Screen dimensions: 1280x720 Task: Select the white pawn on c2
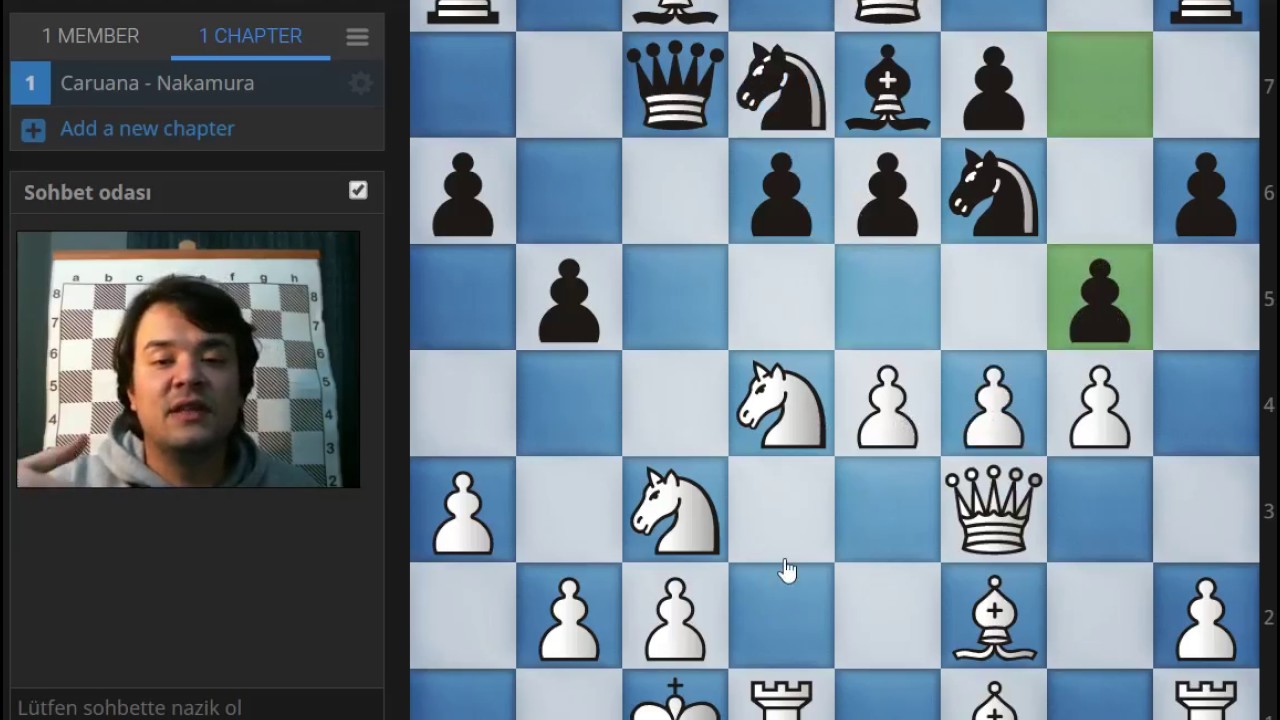(675, 617)
